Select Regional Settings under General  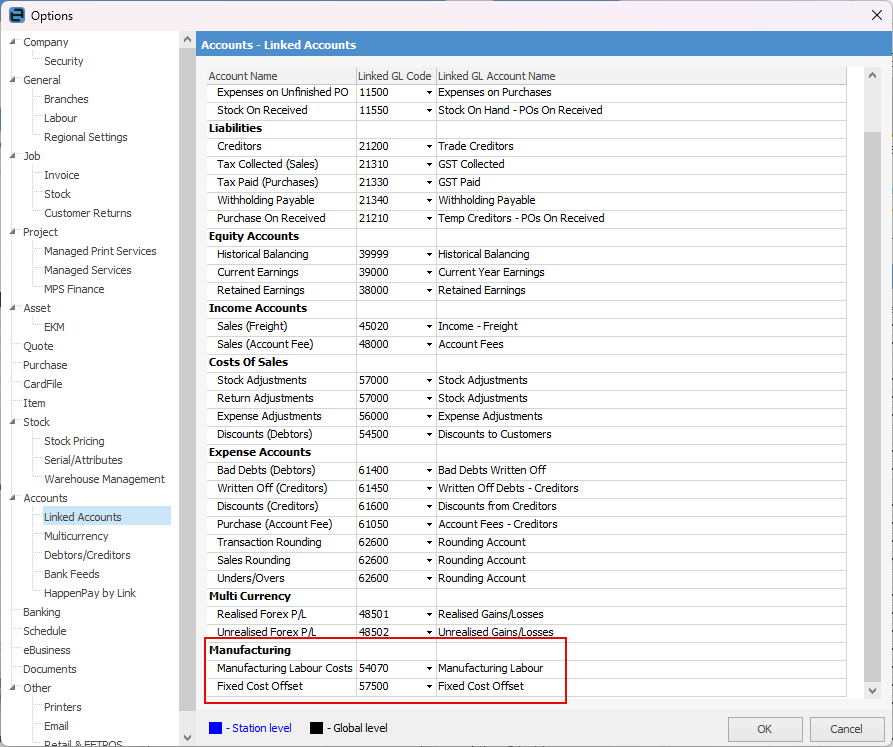[85, 137]
